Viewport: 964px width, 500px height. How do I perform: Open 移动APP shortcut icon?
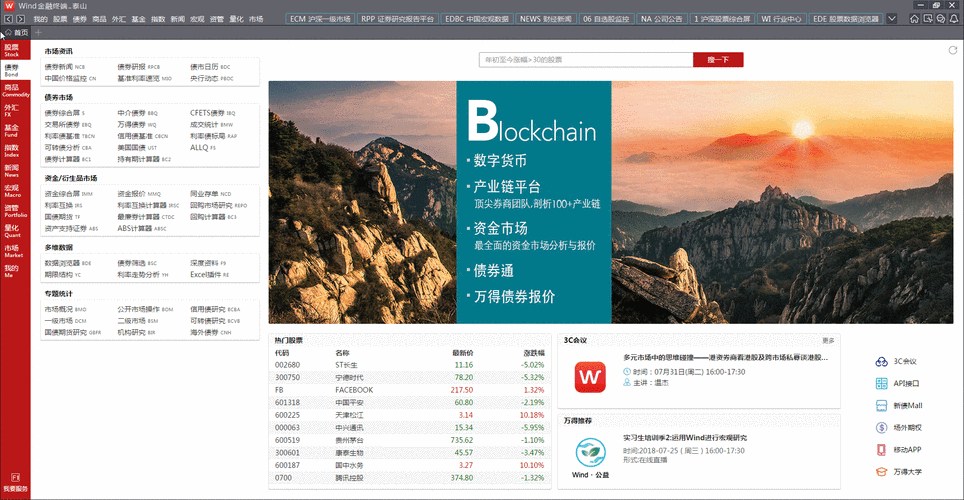(x=882, y=450)
